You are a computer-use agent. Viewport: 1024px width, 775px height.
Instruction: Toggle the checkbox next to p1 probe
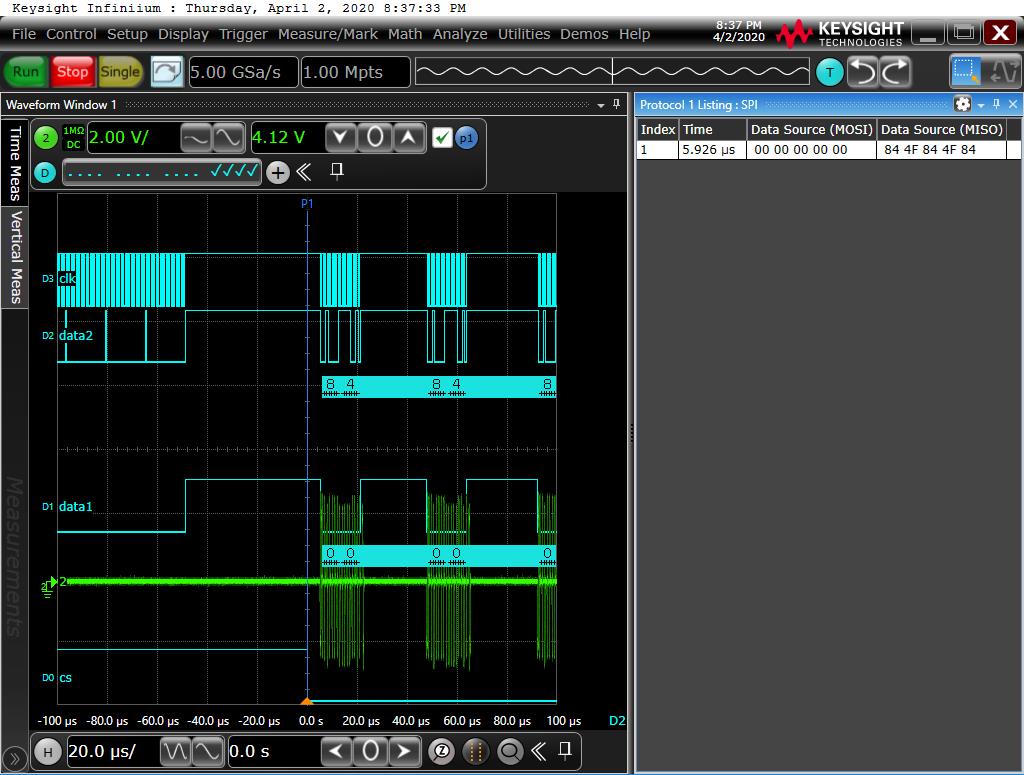pos(442,138)
